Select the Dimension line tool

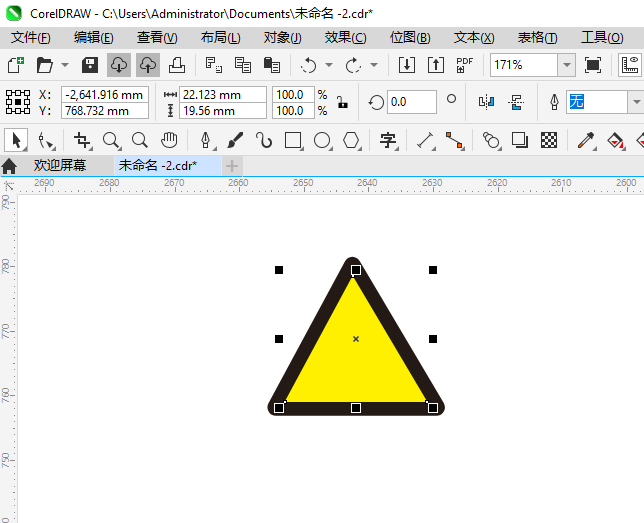pos(426,141)
